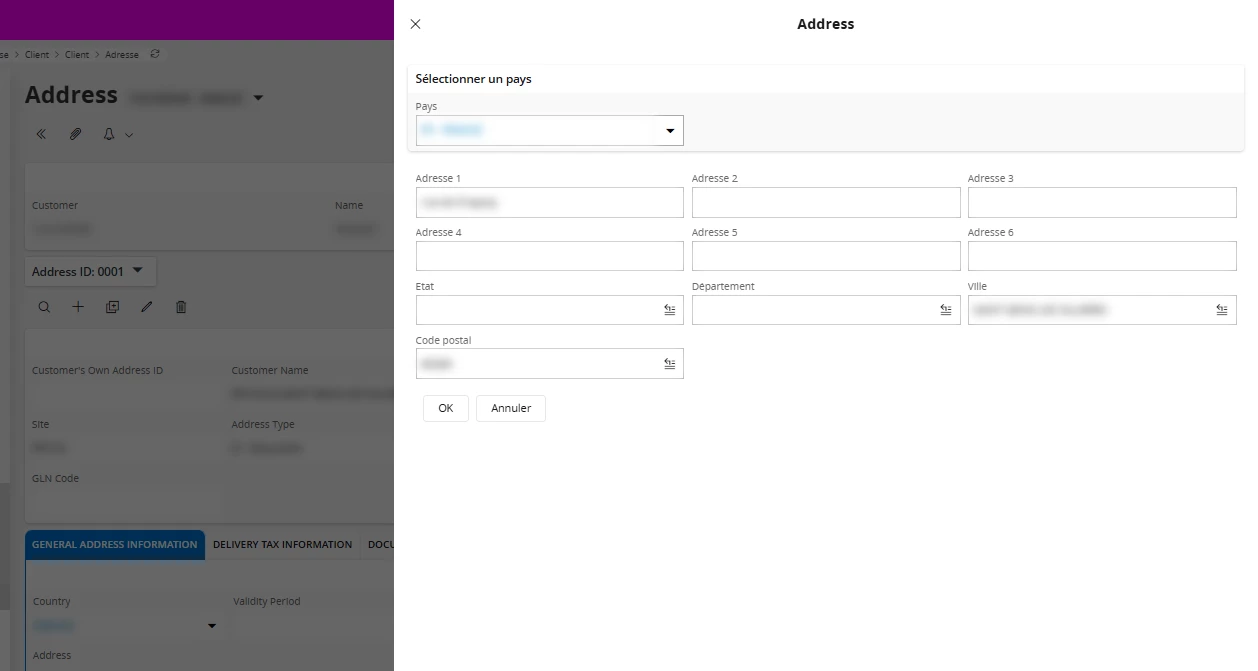Edit address with pencil icon
The width and height of the screenshot is (1258, 671).
147,307
